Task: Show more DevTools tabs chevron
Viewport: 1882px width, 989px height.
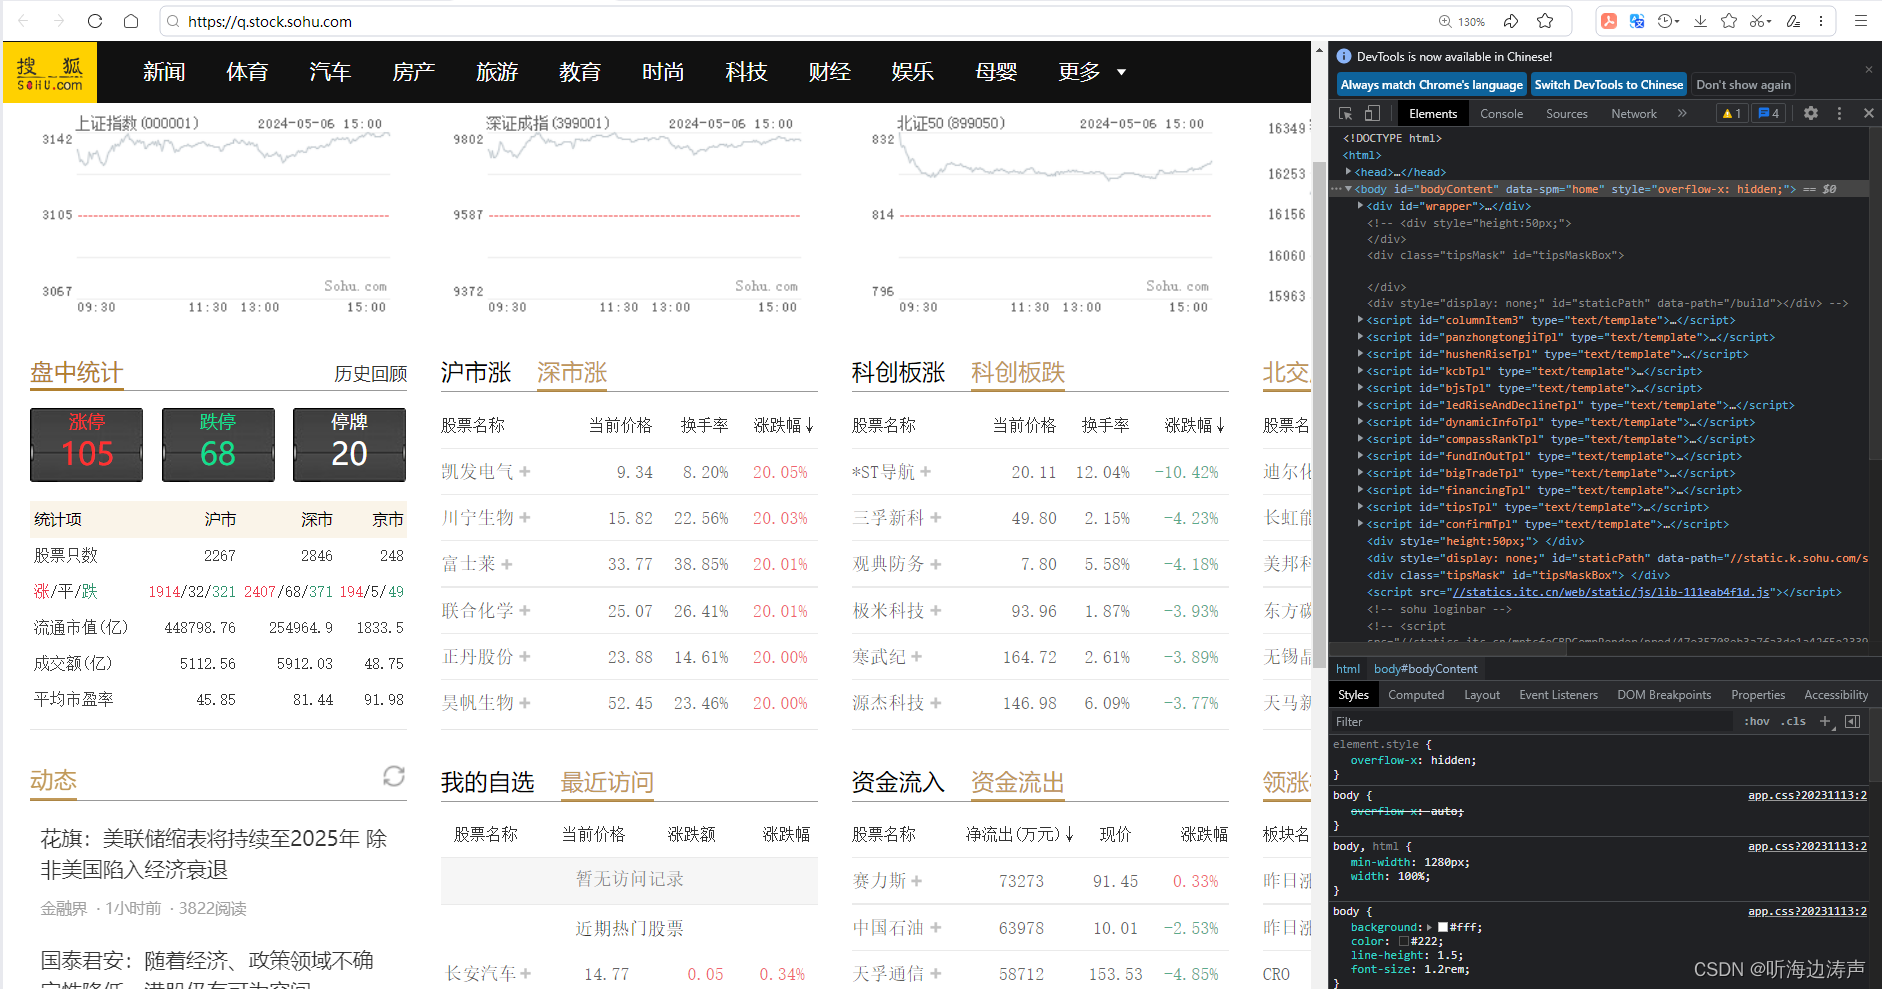Action: [x=1682, y=113]
